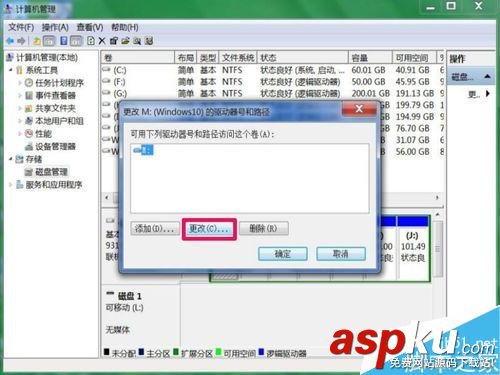Viewport: 500px width, 375px height.
Task: Click the drive icon of M: in dialog list
Action: click(x=137, y=150)
